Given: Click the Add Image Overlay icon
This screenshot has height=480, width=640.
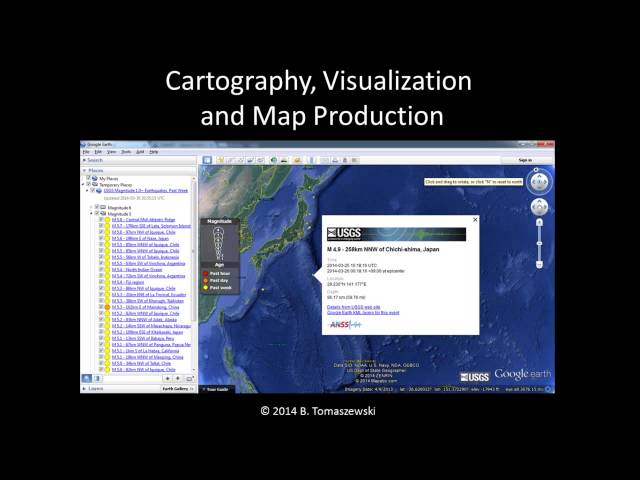Looking at the screenshot, I should pos(250,160).
